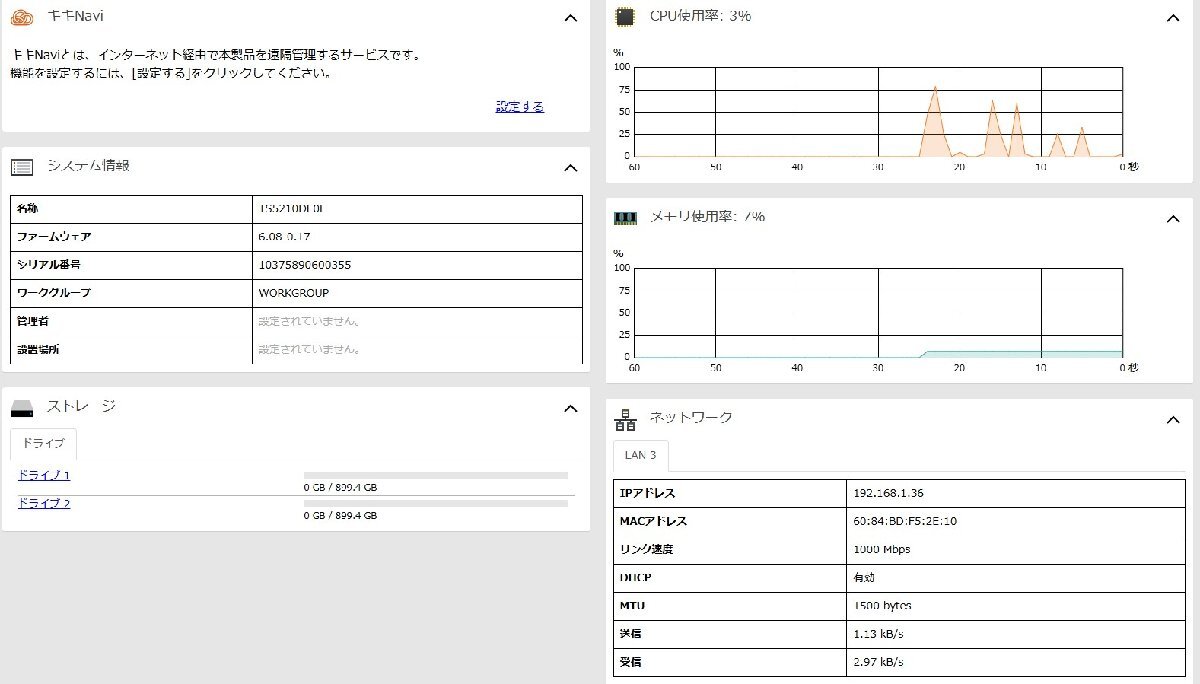Open ドライブ1 details
Image resolution: width=1200 pixels, height=684 pixels.
coord(43,476)
